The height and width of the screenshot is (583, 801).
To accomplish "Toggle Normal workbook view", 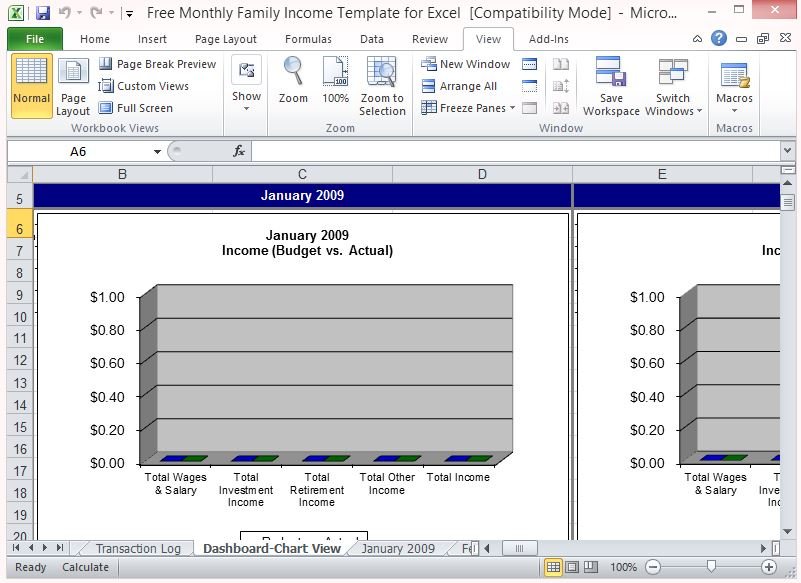I will click(32, 86).
